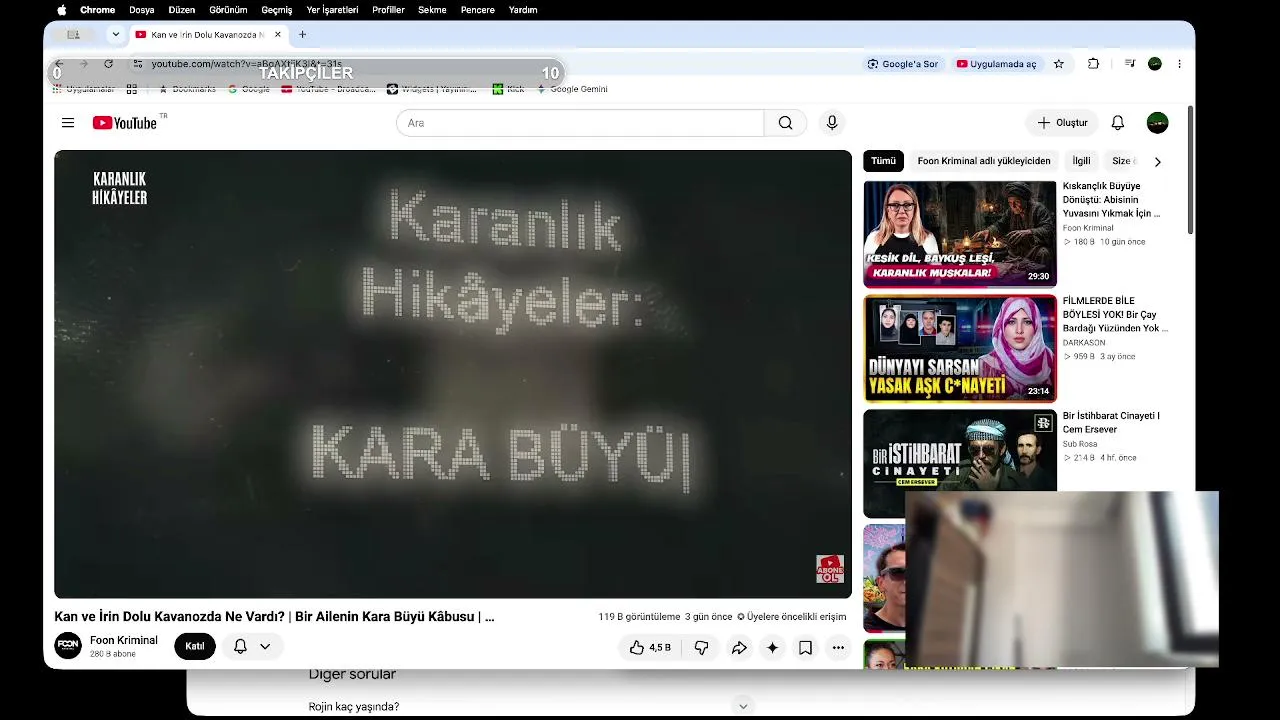The image size is (1280, 720).
Task: Open Chrome extensions puzzle icon
Action: [1093, 64]
